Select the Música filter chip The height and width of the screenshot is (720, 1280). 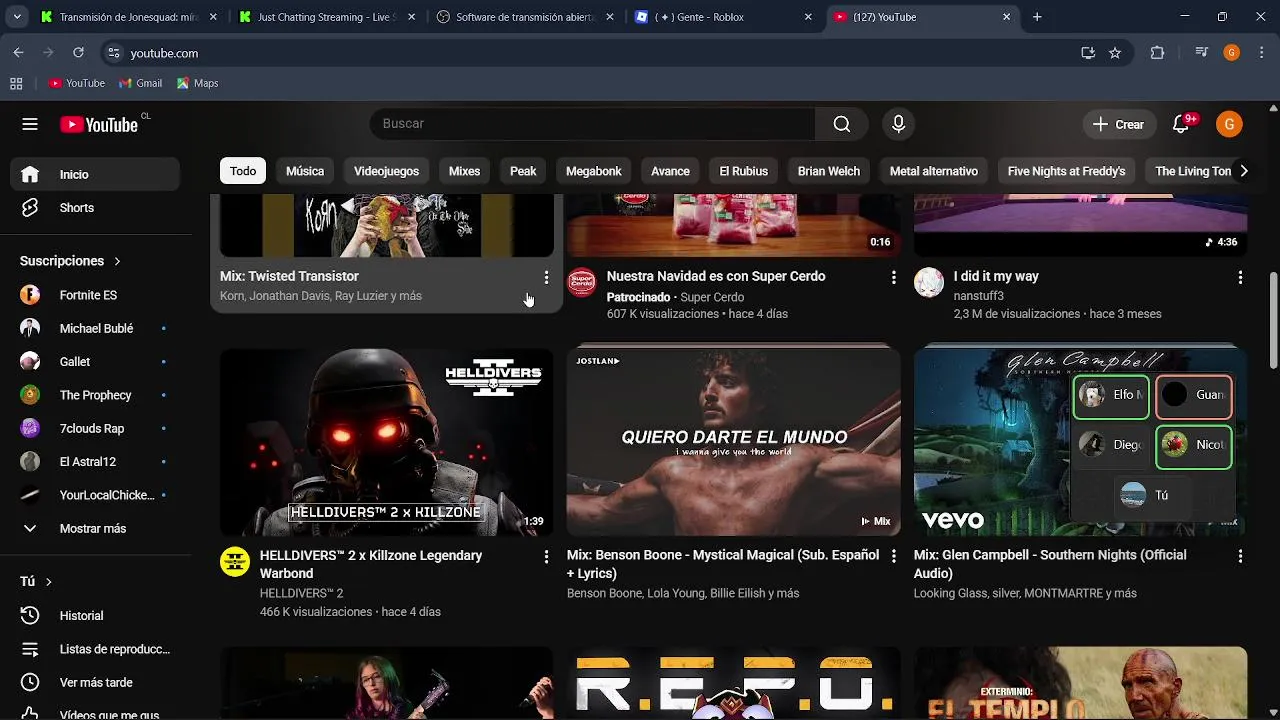[305, 171]
